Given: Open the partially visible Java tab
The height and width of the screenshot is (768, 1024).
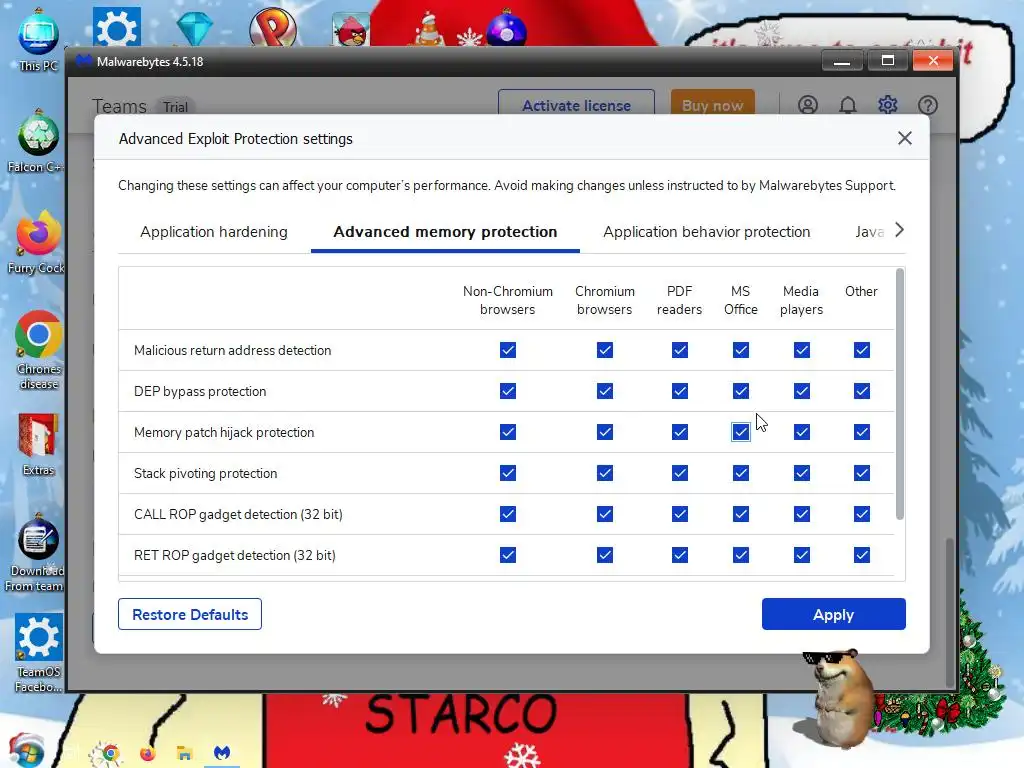Looking at the screenshot, I should tap(869, 232).
